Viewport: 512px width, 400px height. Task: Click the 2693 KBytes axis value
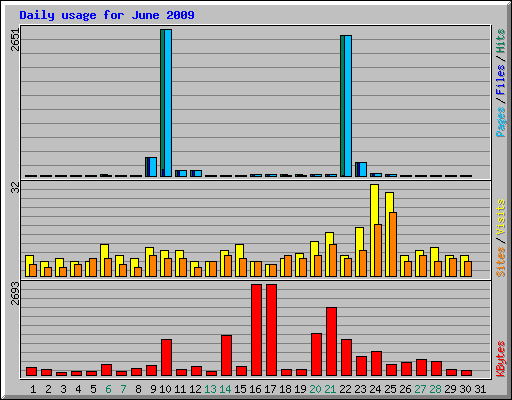pyautogui.click(x=15, y=293)
